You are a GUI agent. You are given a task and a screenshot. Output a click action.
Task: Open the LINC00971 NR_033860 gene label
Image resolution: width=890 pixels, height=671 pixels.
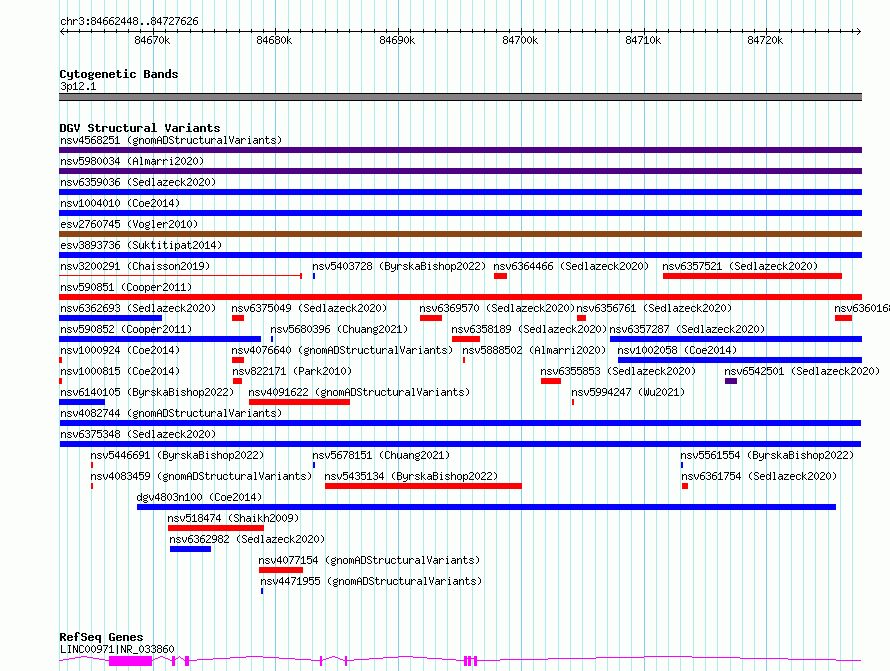pos(117,649)
